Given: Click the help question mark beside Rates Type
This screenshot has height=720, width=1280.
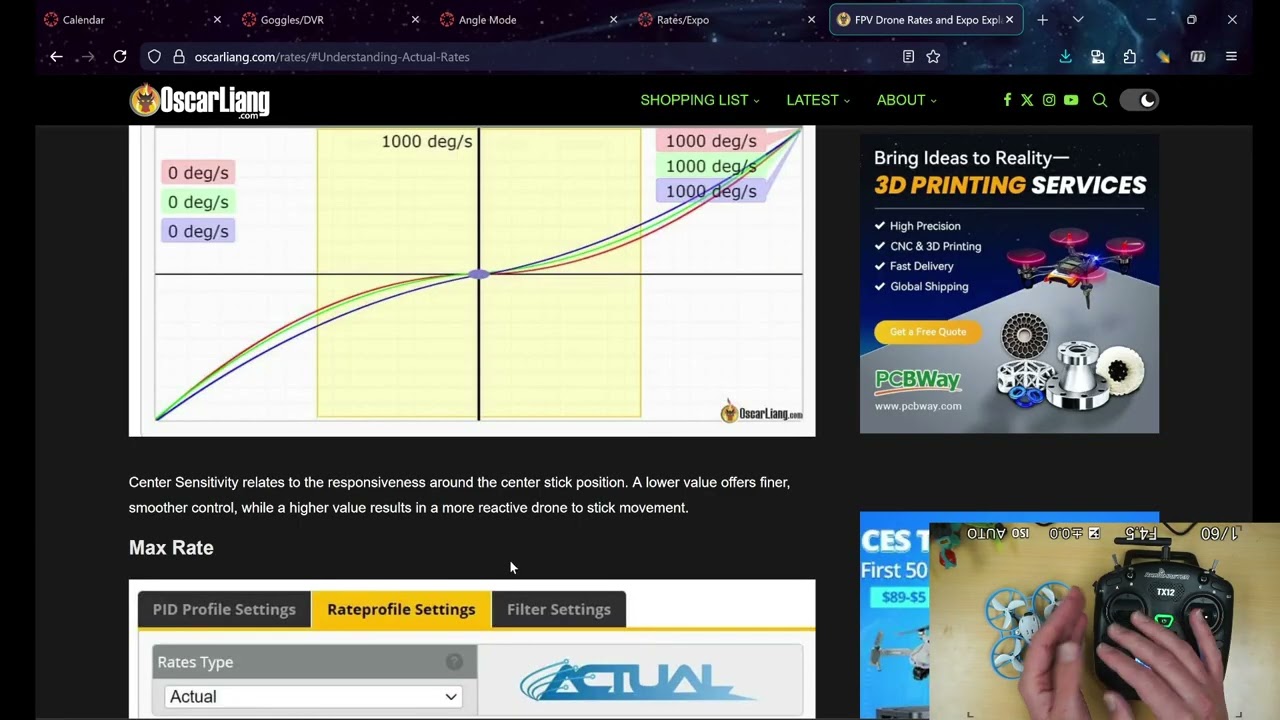Looking at the screenshot, I should 454,662.
